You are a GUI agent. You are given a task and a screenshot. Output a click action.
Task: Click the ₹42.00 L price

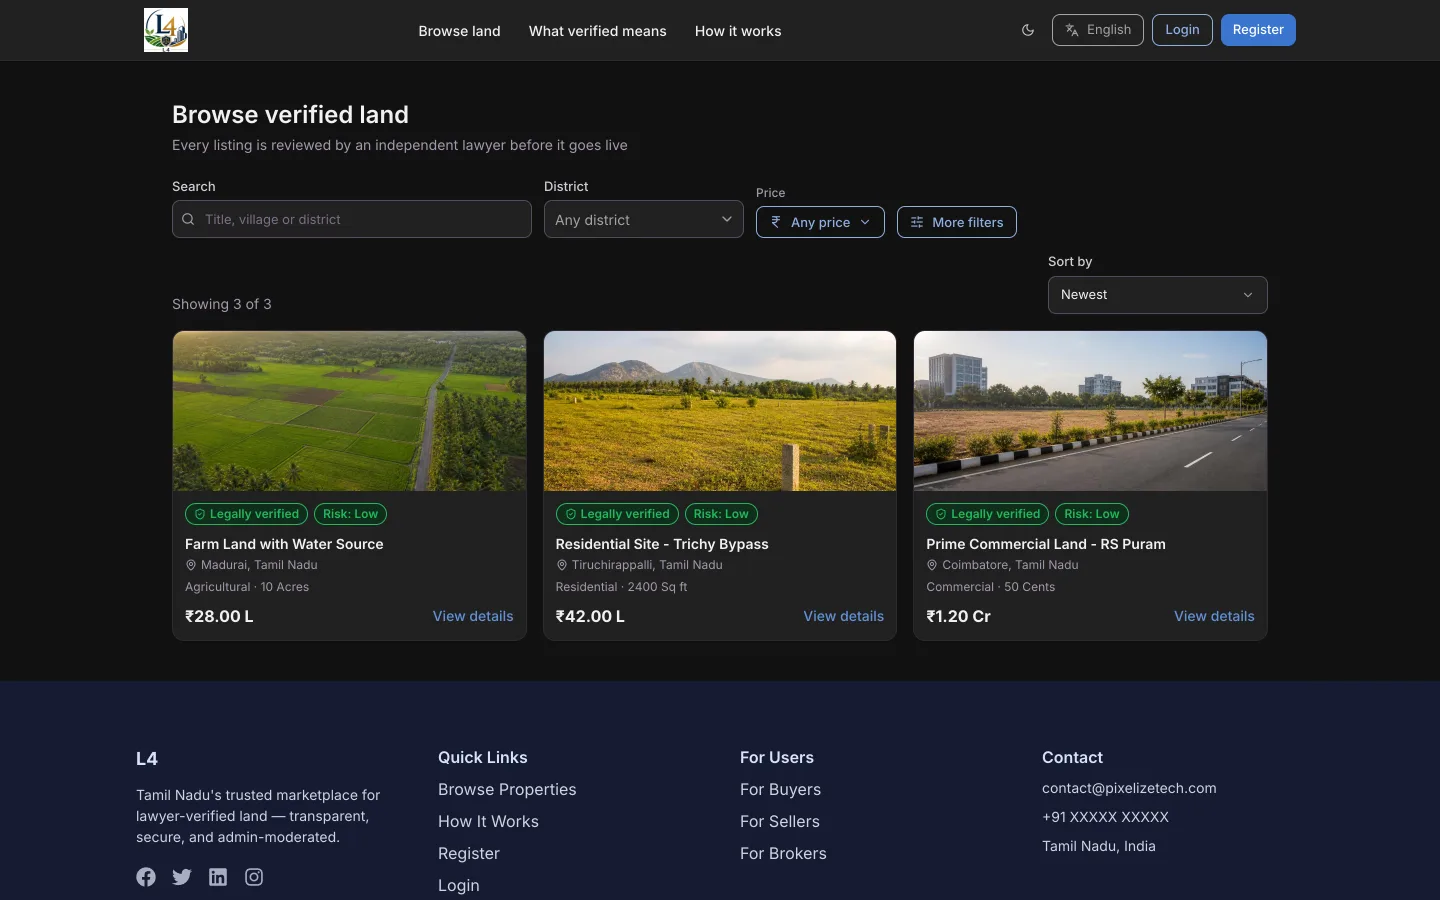(x=590, y=616)
